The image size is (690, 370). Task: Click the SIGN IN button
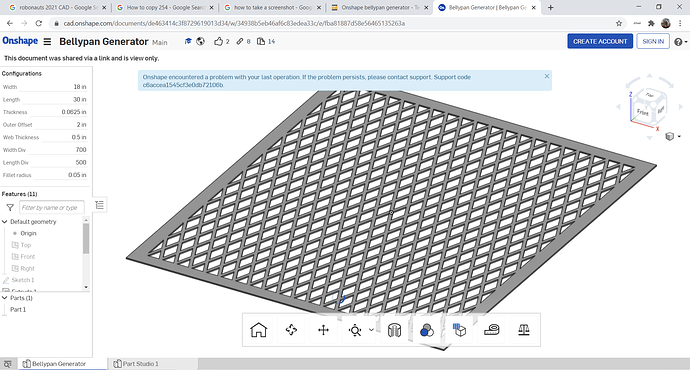point(653,41)
